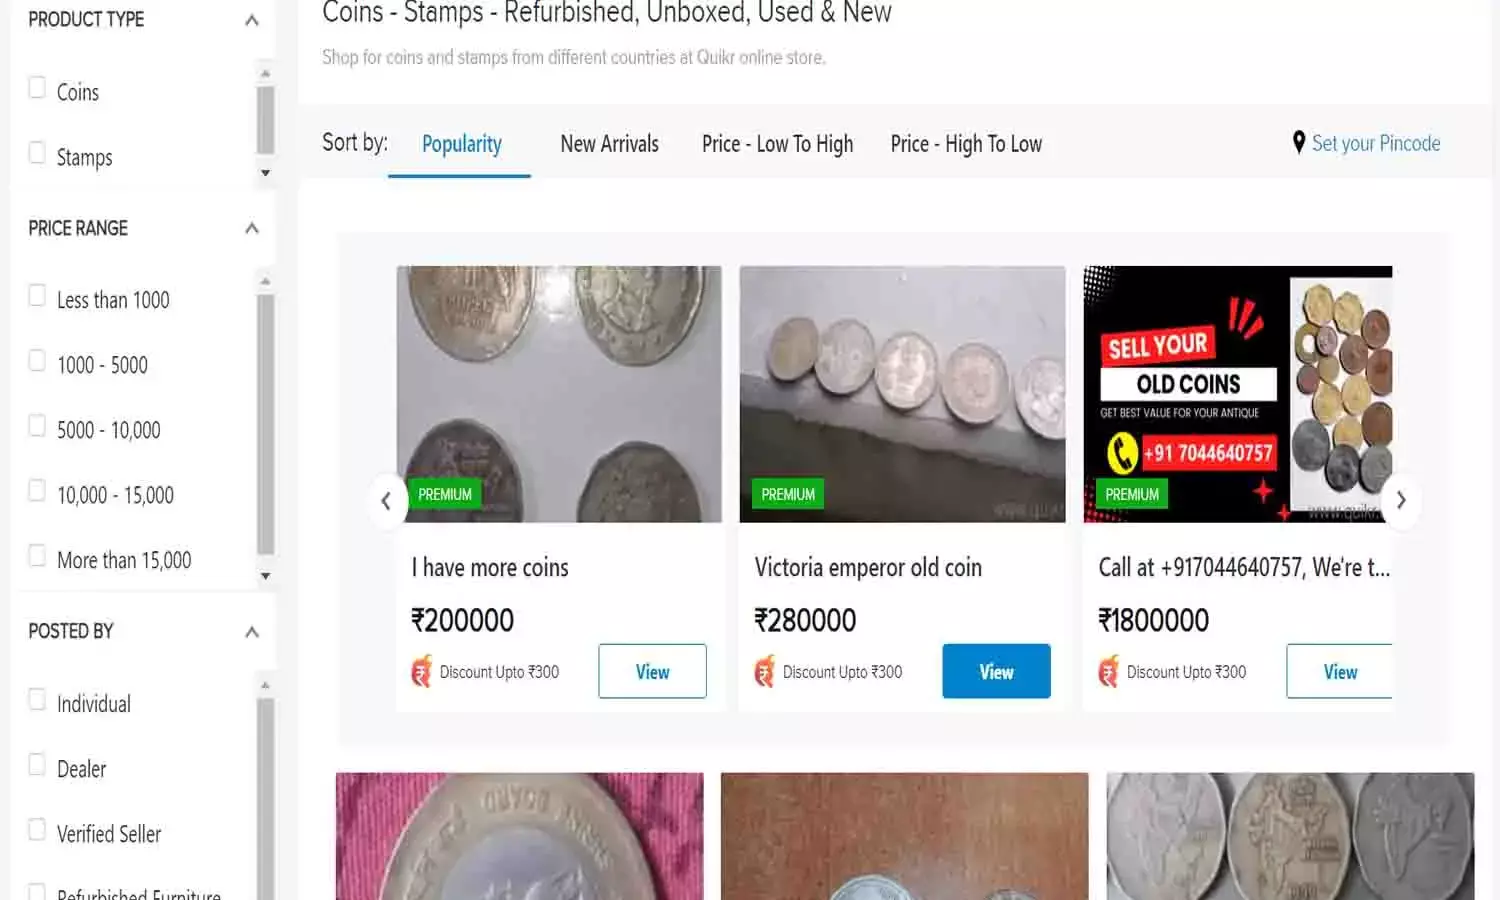Tick the Less than 1000 price checkbox
This screenshot has width=1500, height=900.
point(38,297)
